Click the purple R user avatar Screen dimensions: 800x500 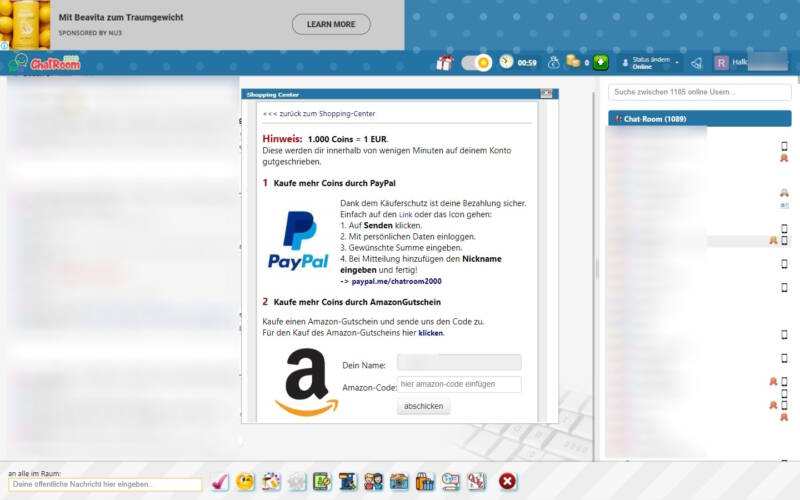[x=721, y=63]
